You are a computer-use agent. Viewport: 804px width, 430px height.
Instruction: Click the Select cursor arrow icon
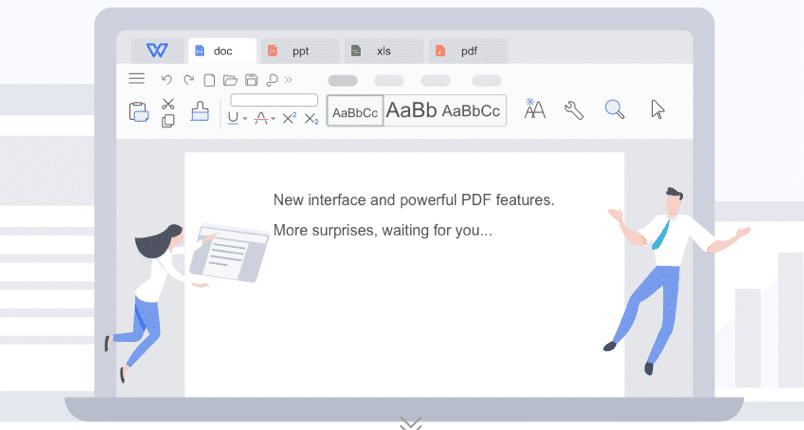click(x=657, y=109)
